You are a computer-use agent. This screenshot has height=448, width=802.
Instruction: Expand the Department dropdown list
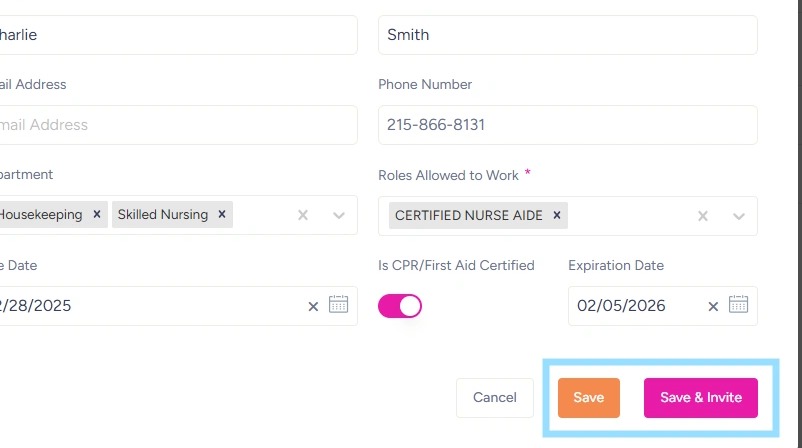click(x=339, y=215)
